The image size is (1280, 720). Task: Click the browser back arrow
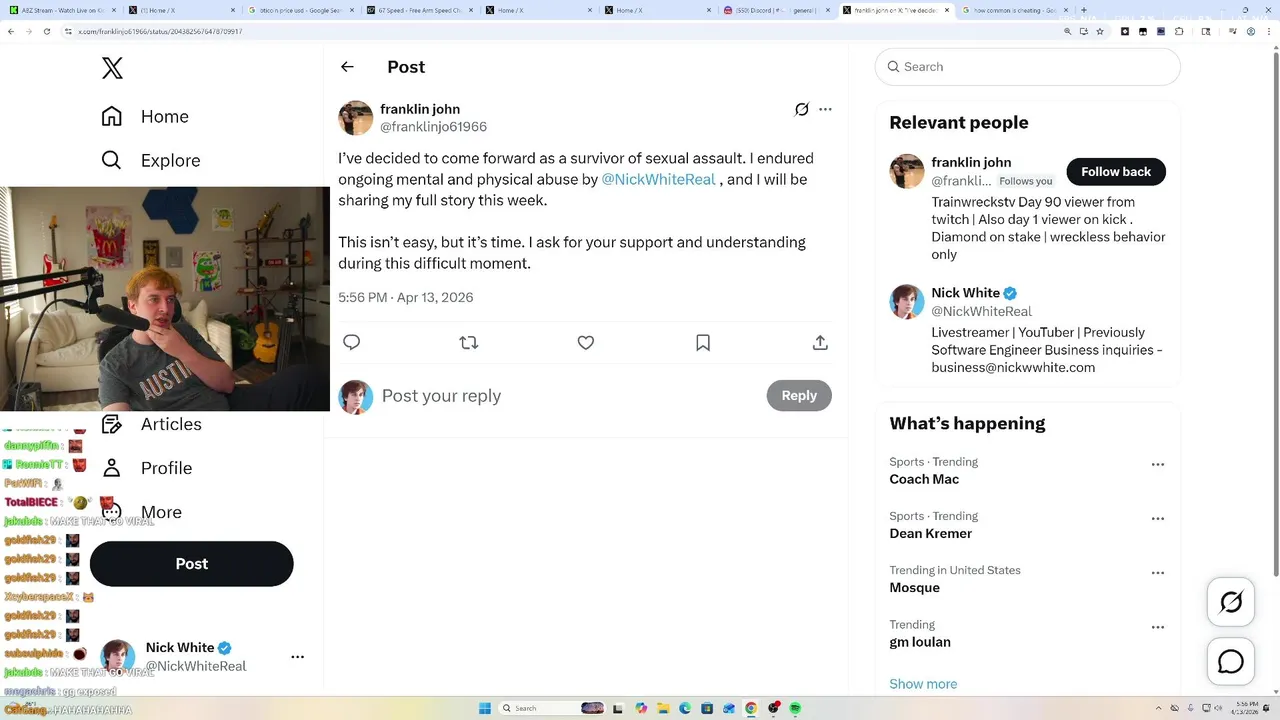pos(11,31)
